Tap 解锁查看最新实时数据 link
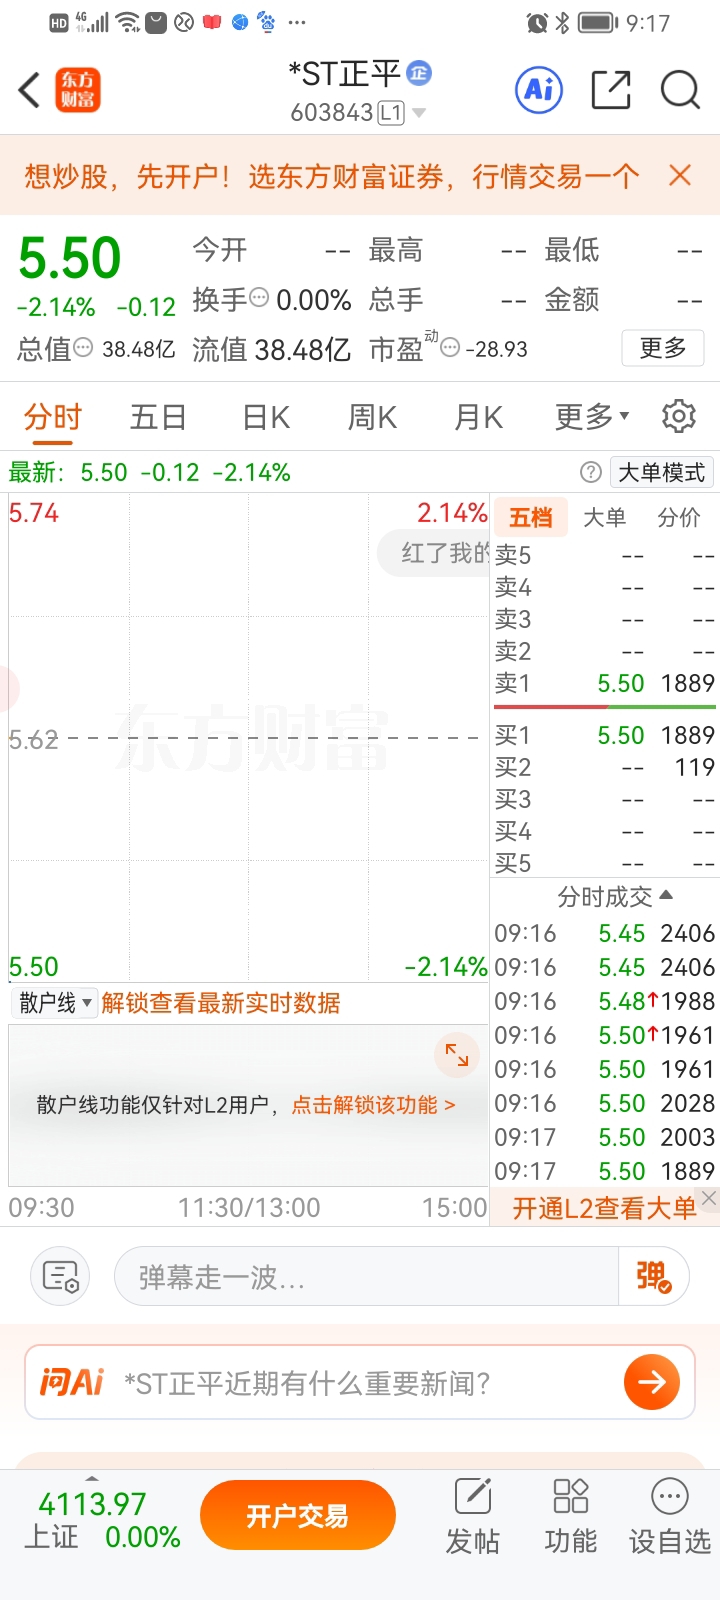The image size is (720, 1600). (x=221, y=1003)
